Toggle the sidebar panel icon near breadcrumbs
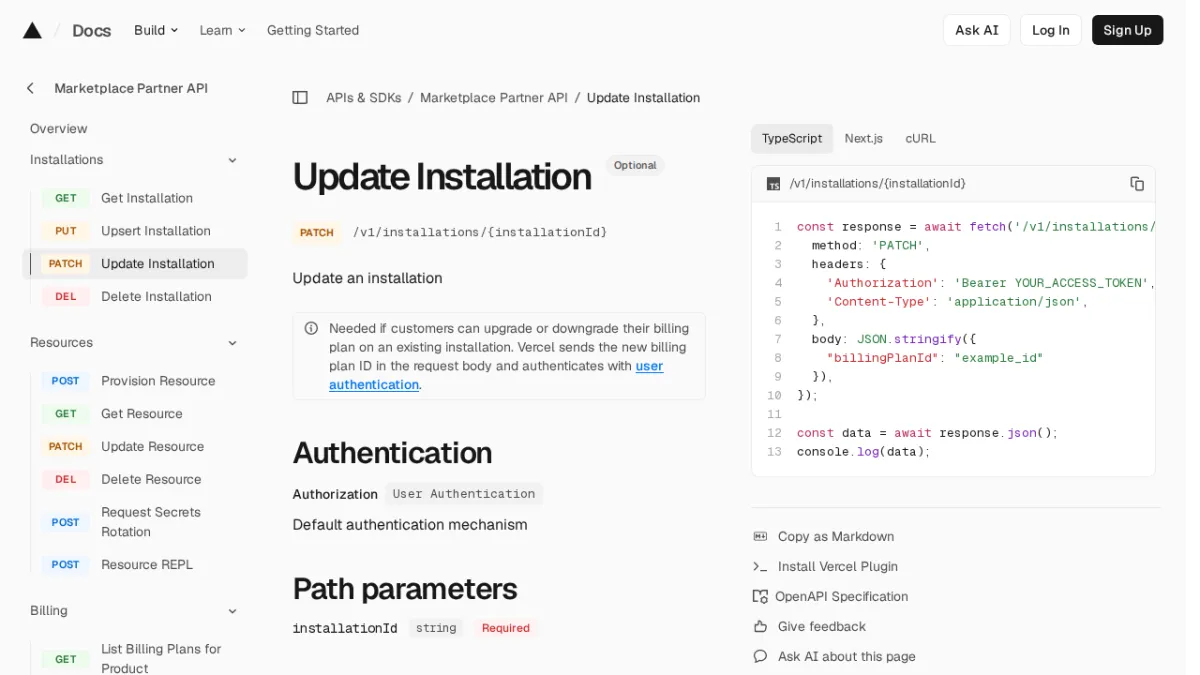This screenshot has height=675, width=1200. (x=300, y=97)
